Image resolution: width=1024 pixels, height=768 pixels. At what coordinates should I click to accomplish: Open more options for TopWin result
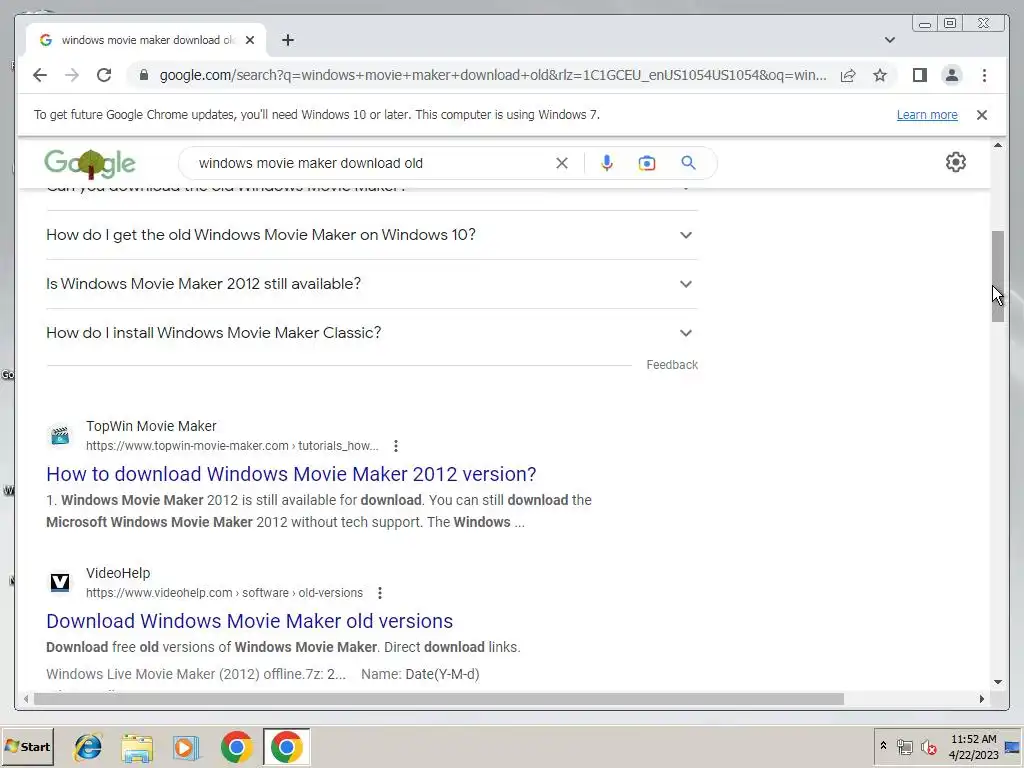(x=396, y=446)
